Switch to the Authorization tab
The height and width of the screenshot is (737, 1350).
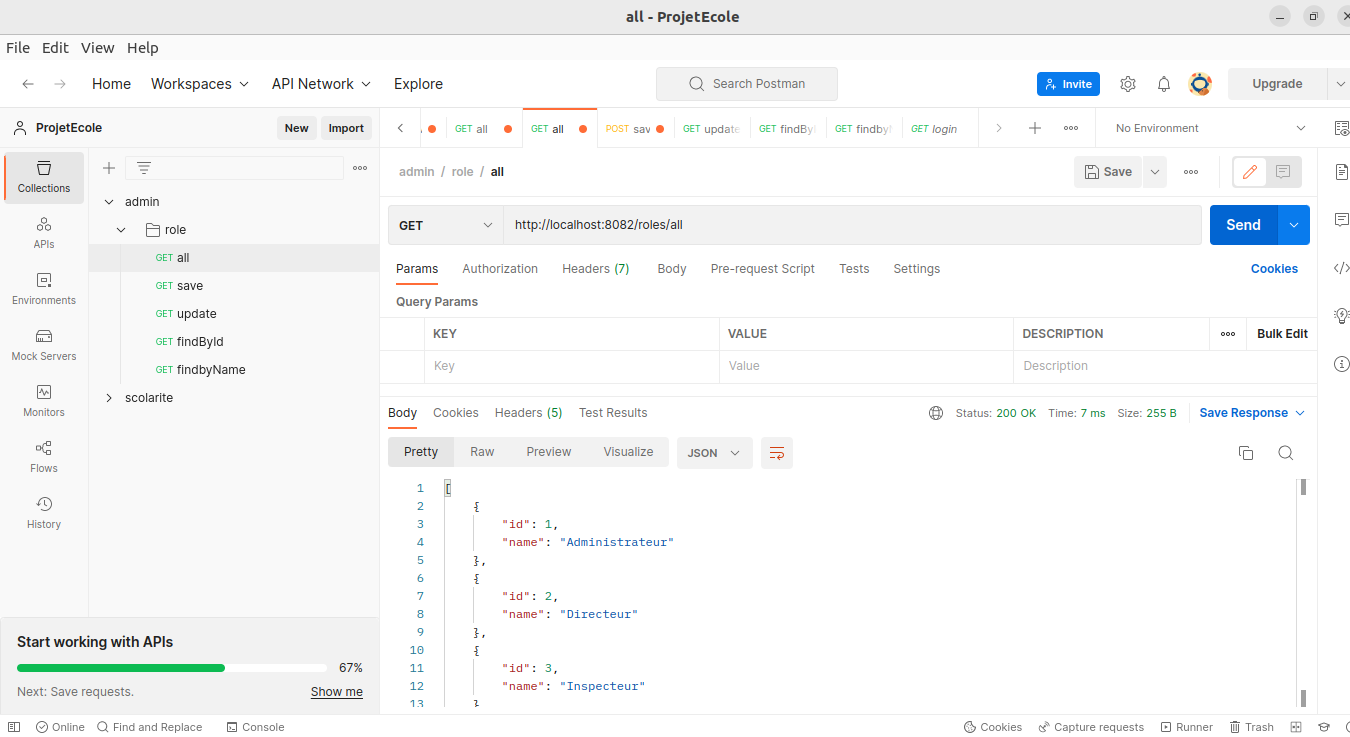tap(500, 269)
